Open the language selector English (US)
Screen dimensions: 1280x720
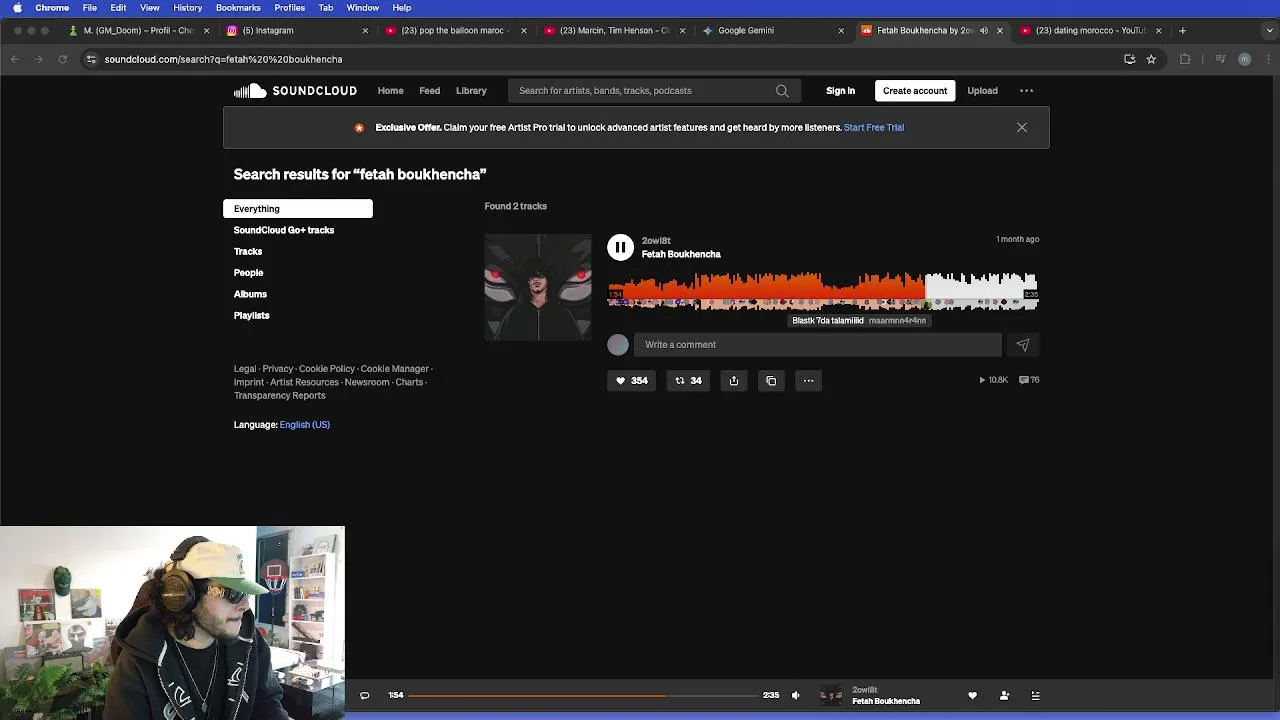point(304,425)
